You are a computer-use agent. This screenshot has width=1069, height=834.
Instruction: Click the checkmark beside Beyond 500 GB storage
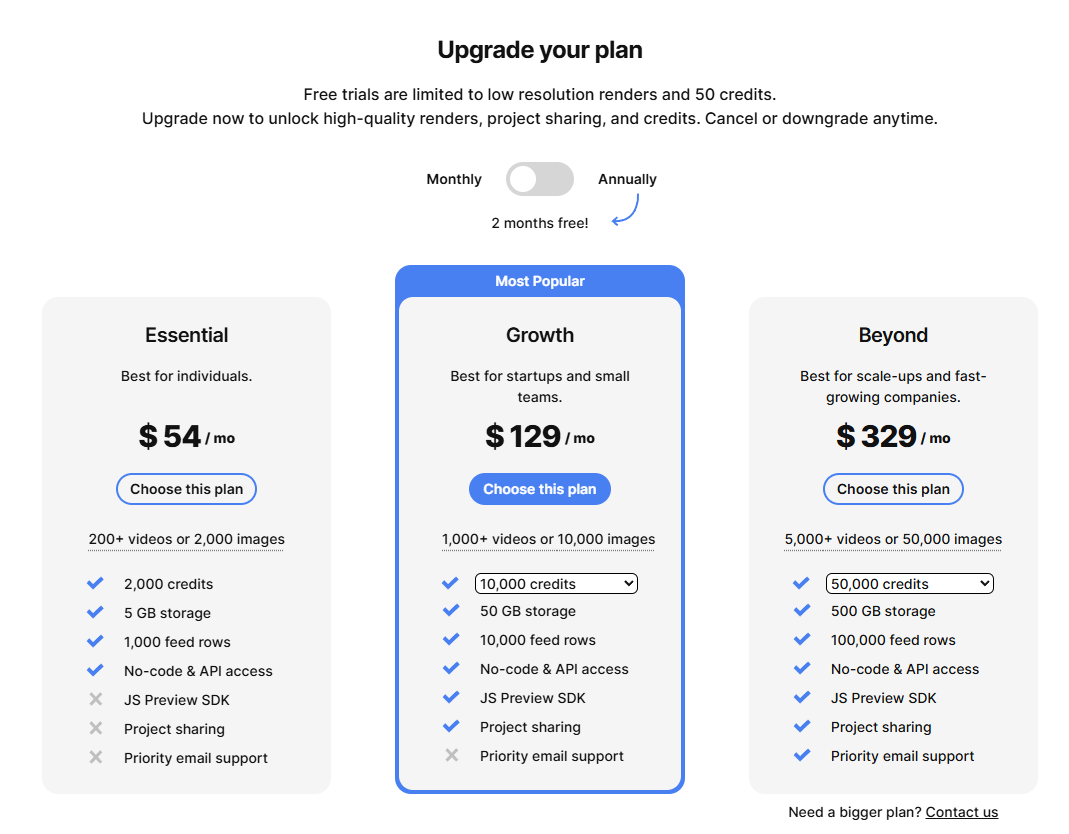pos(802,611)
